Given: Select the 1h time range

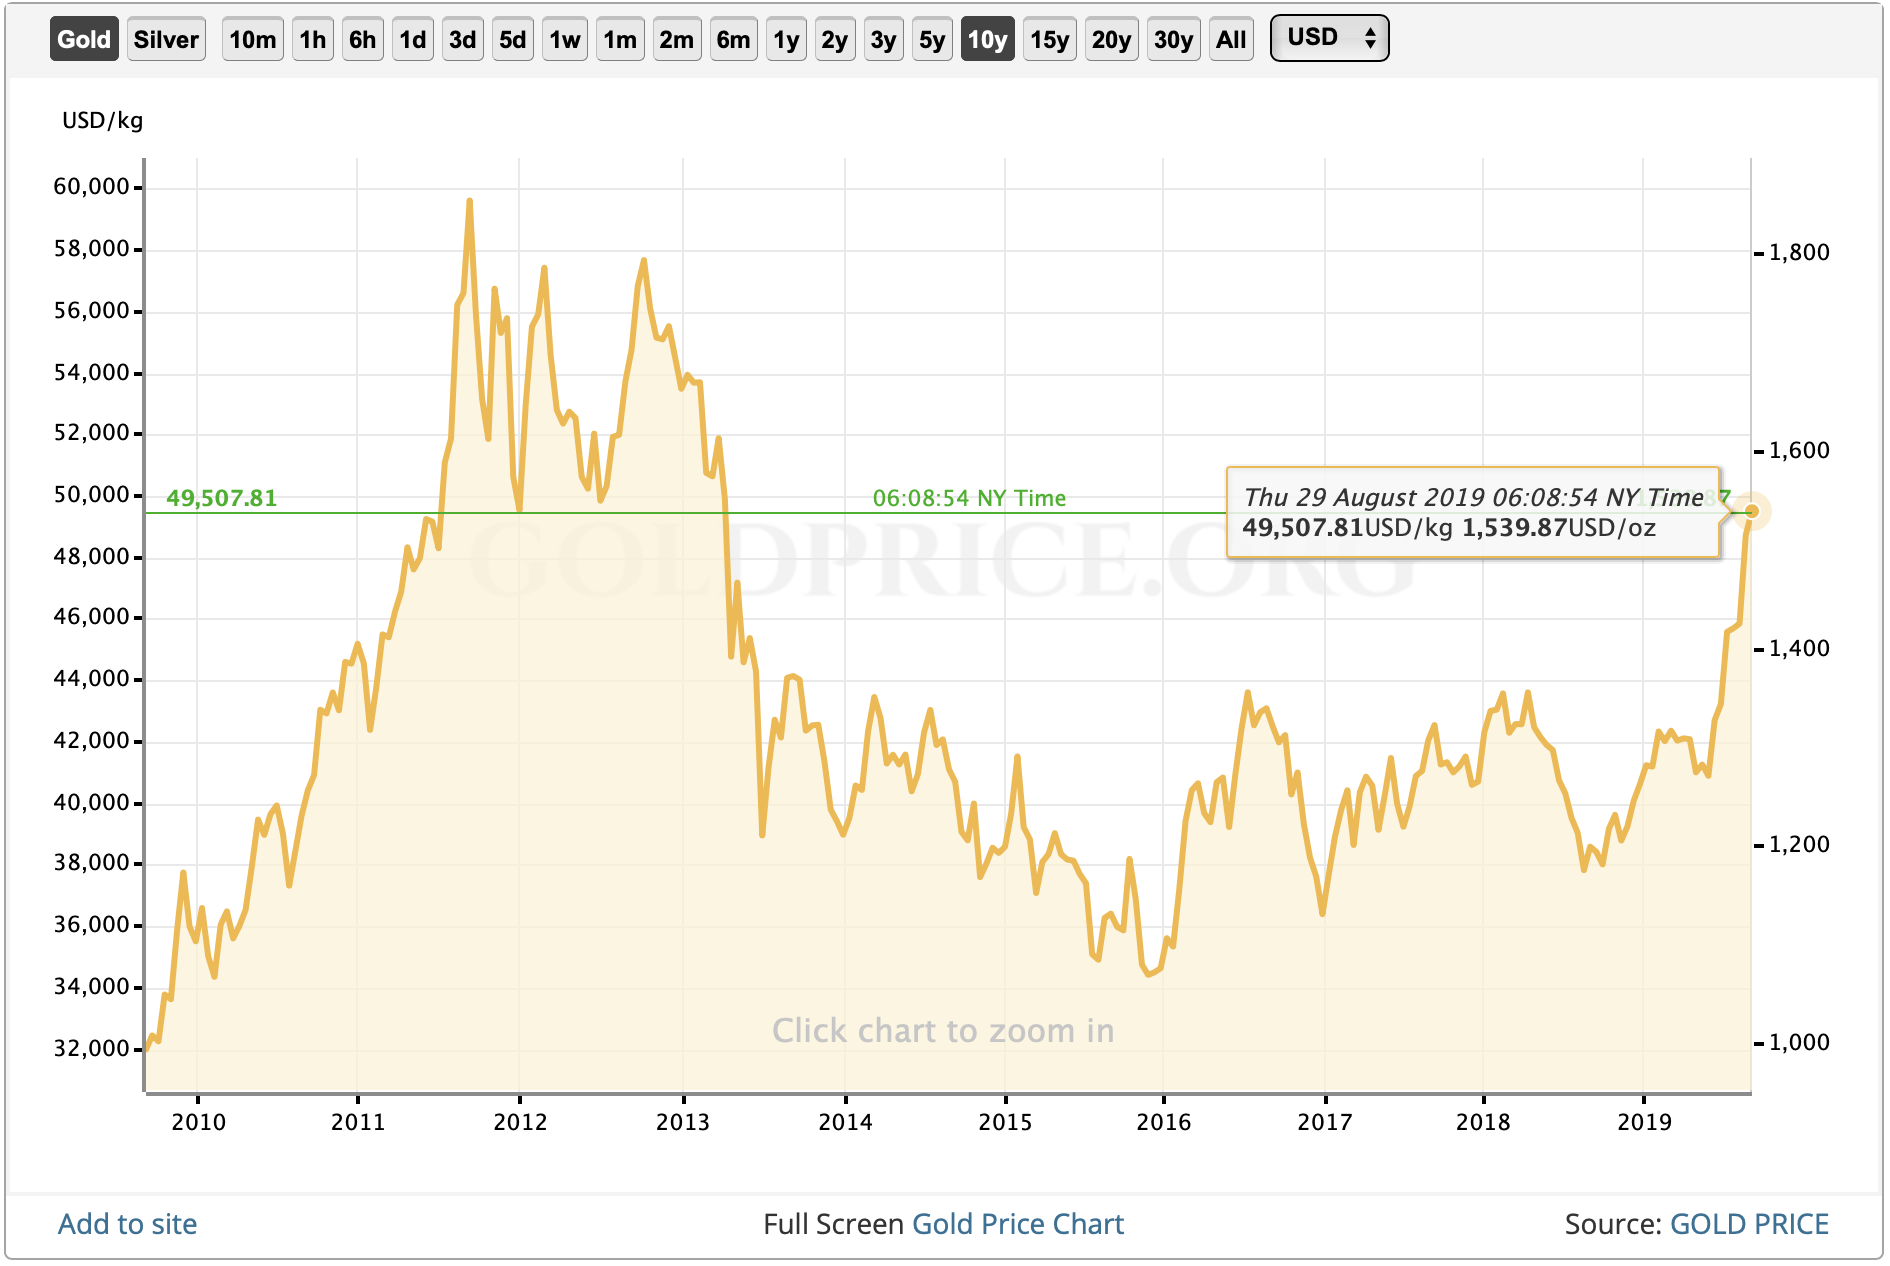Looking at the screenshot, I should pyautogui.click(x=313, y=40).
